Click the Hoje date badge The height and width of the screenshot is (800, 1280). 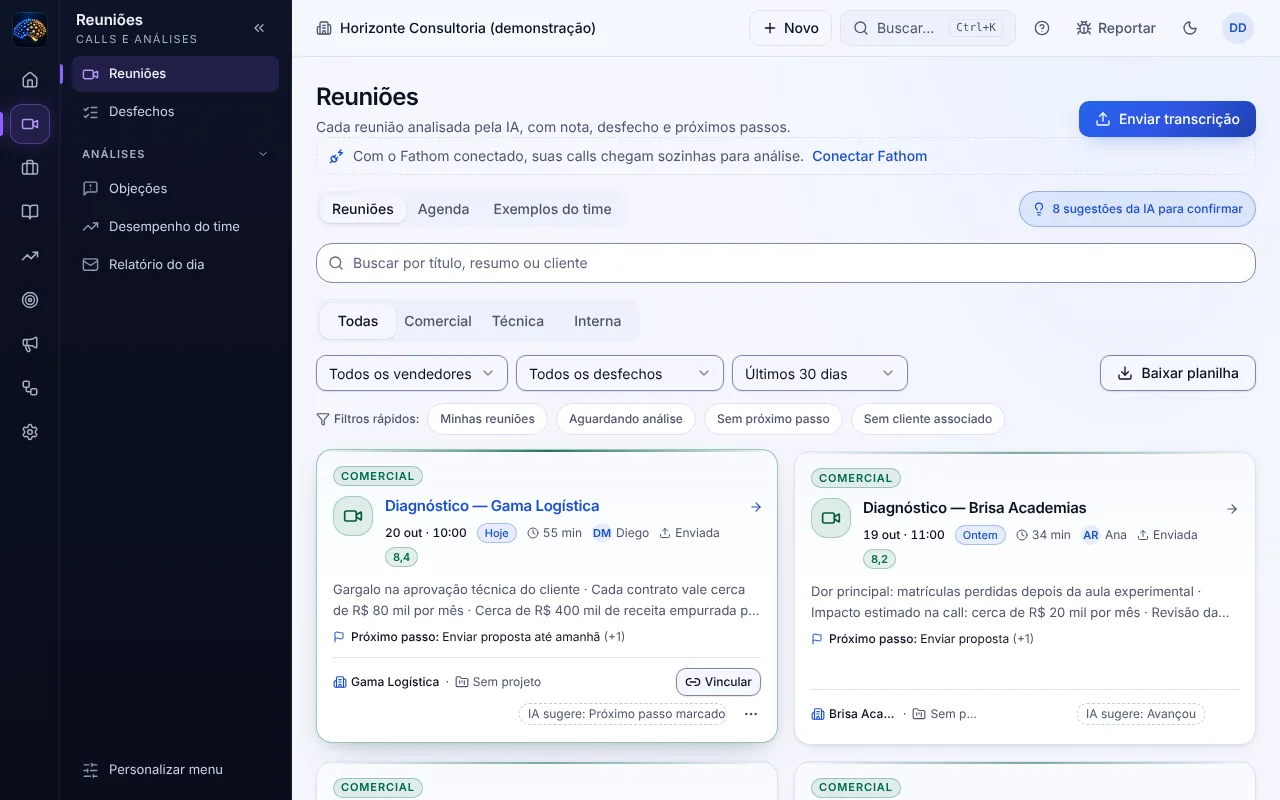pyautogui.click(x=497, y=533)
